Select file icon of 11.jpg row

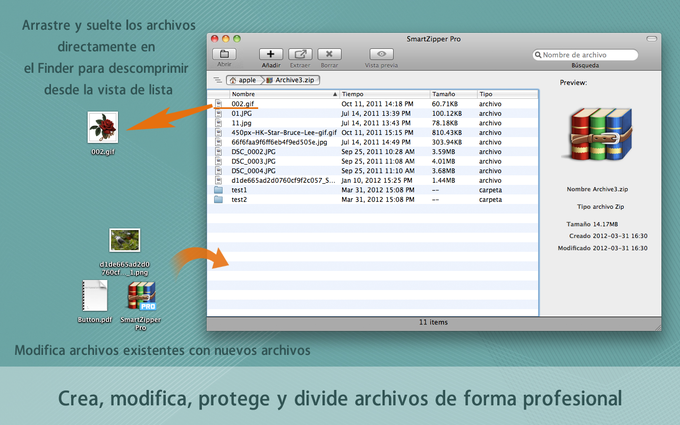coord(219,123)
